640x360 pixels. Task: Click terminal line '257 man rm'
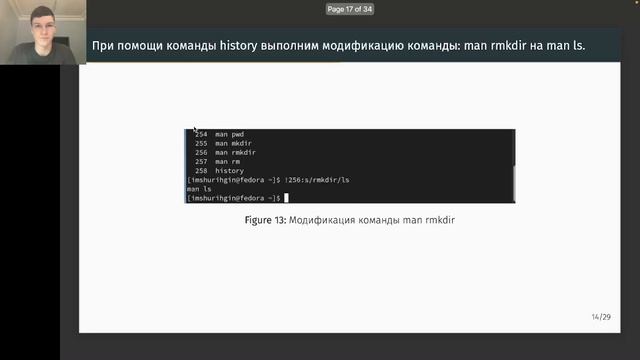coord(217,162)
